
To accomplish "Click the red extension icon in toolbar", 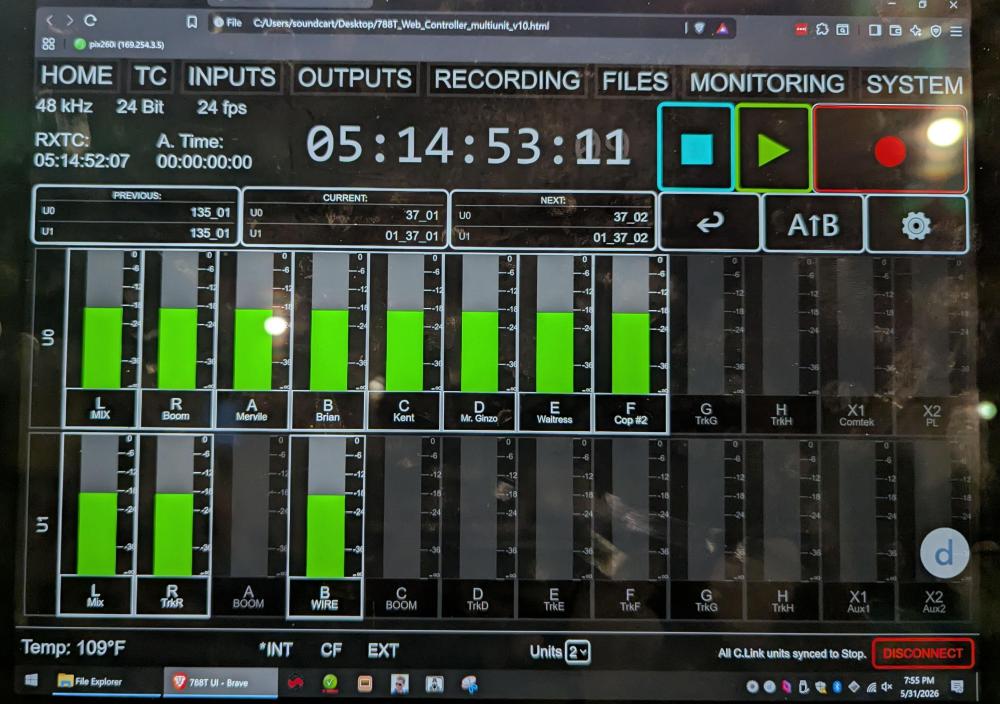I will 802,29.
